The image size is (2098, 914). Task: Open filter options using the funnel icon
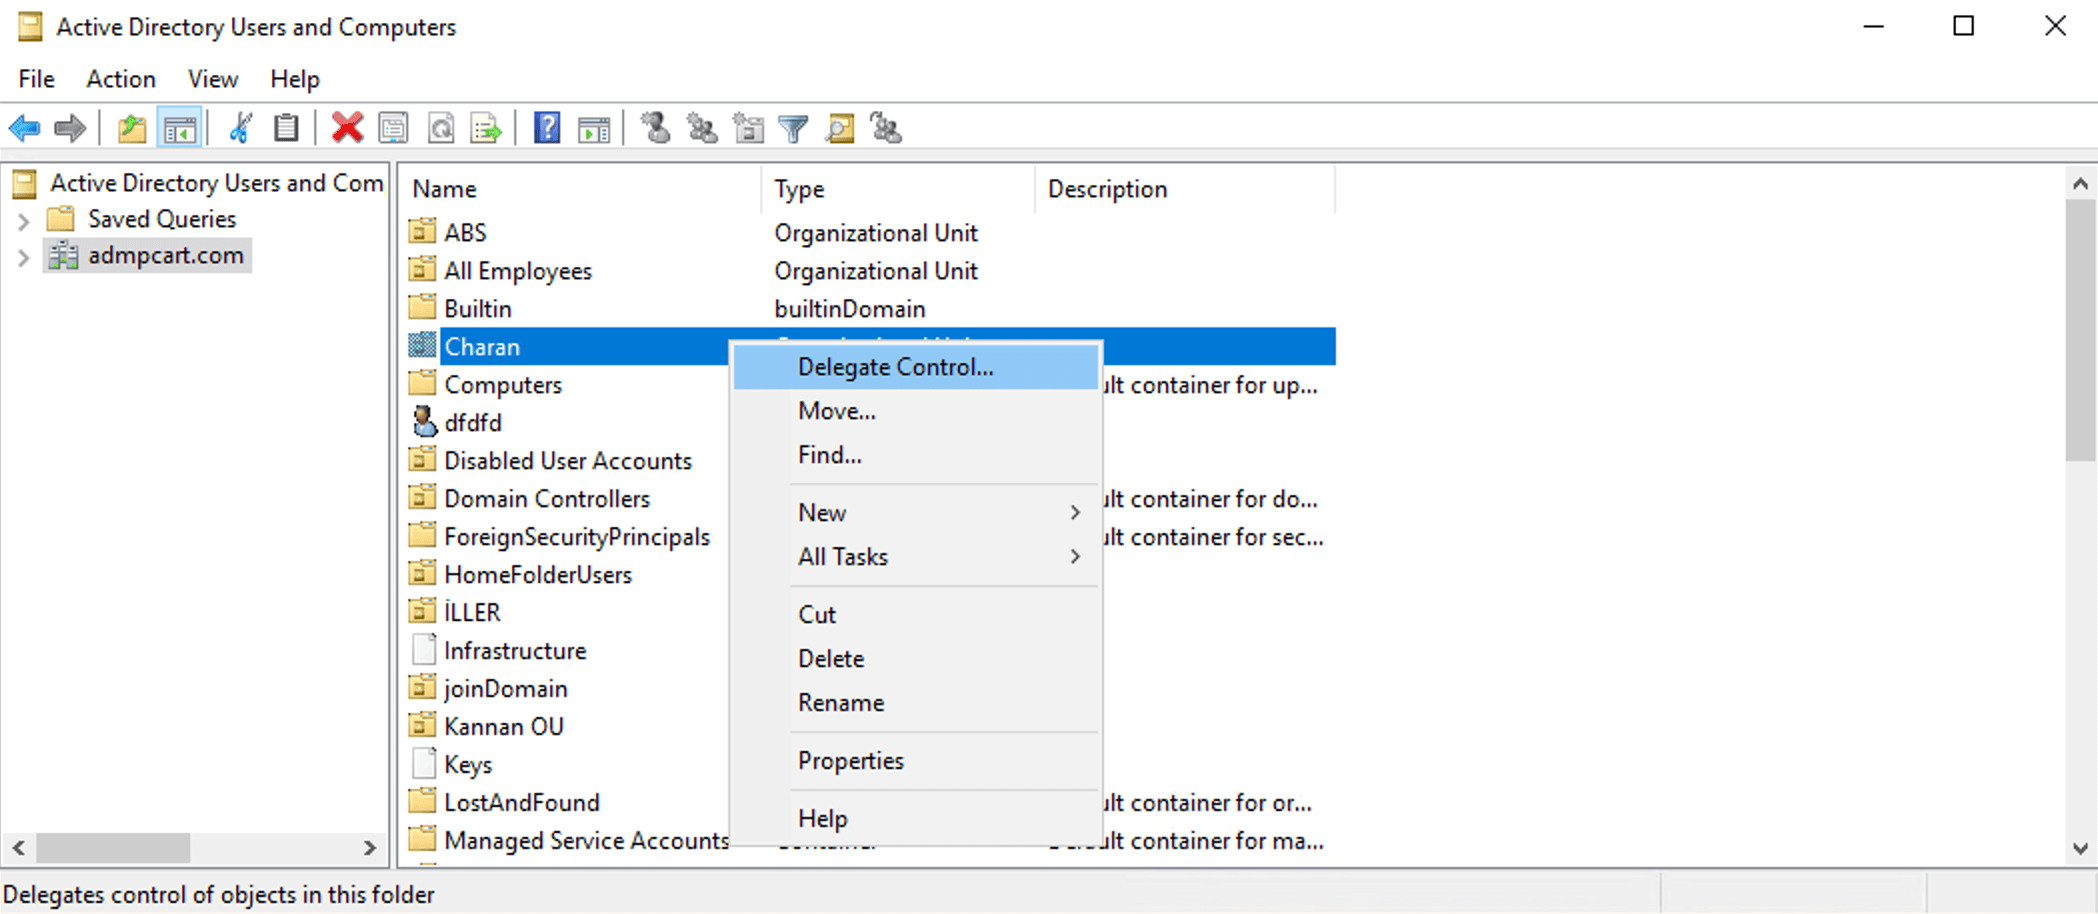click(x=793, y=128)
